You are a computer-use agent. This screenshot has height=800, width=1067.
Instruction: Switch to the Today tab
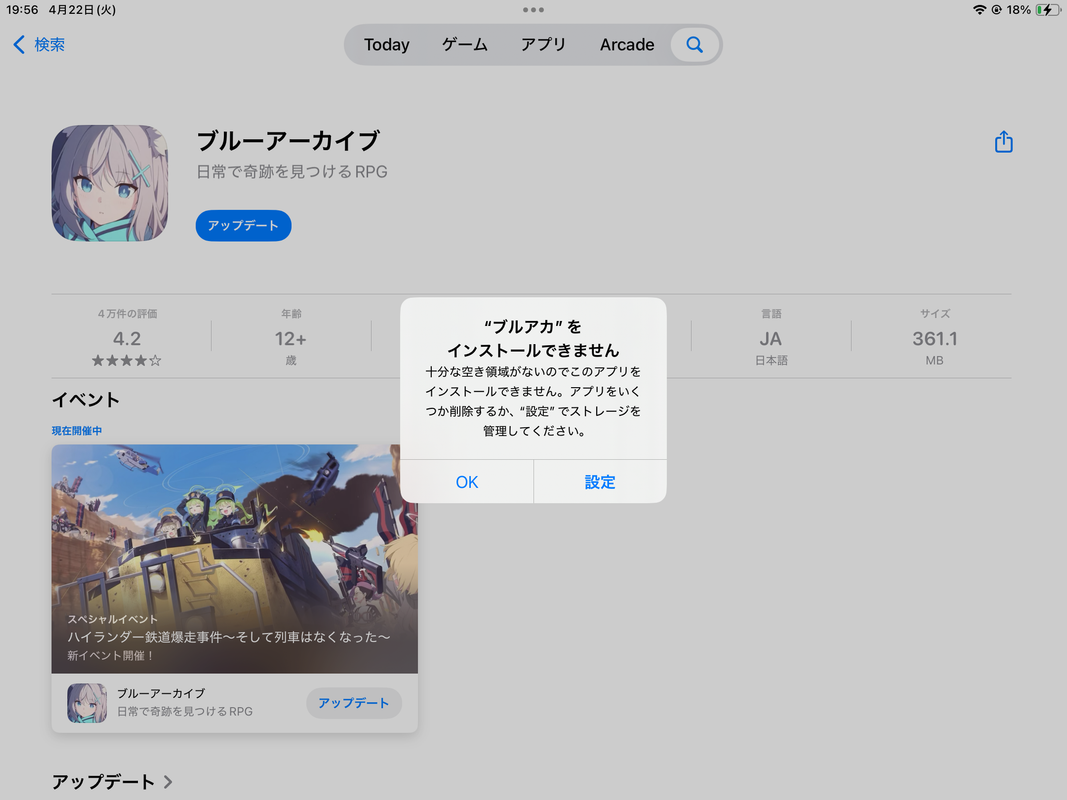coord(387,45)
